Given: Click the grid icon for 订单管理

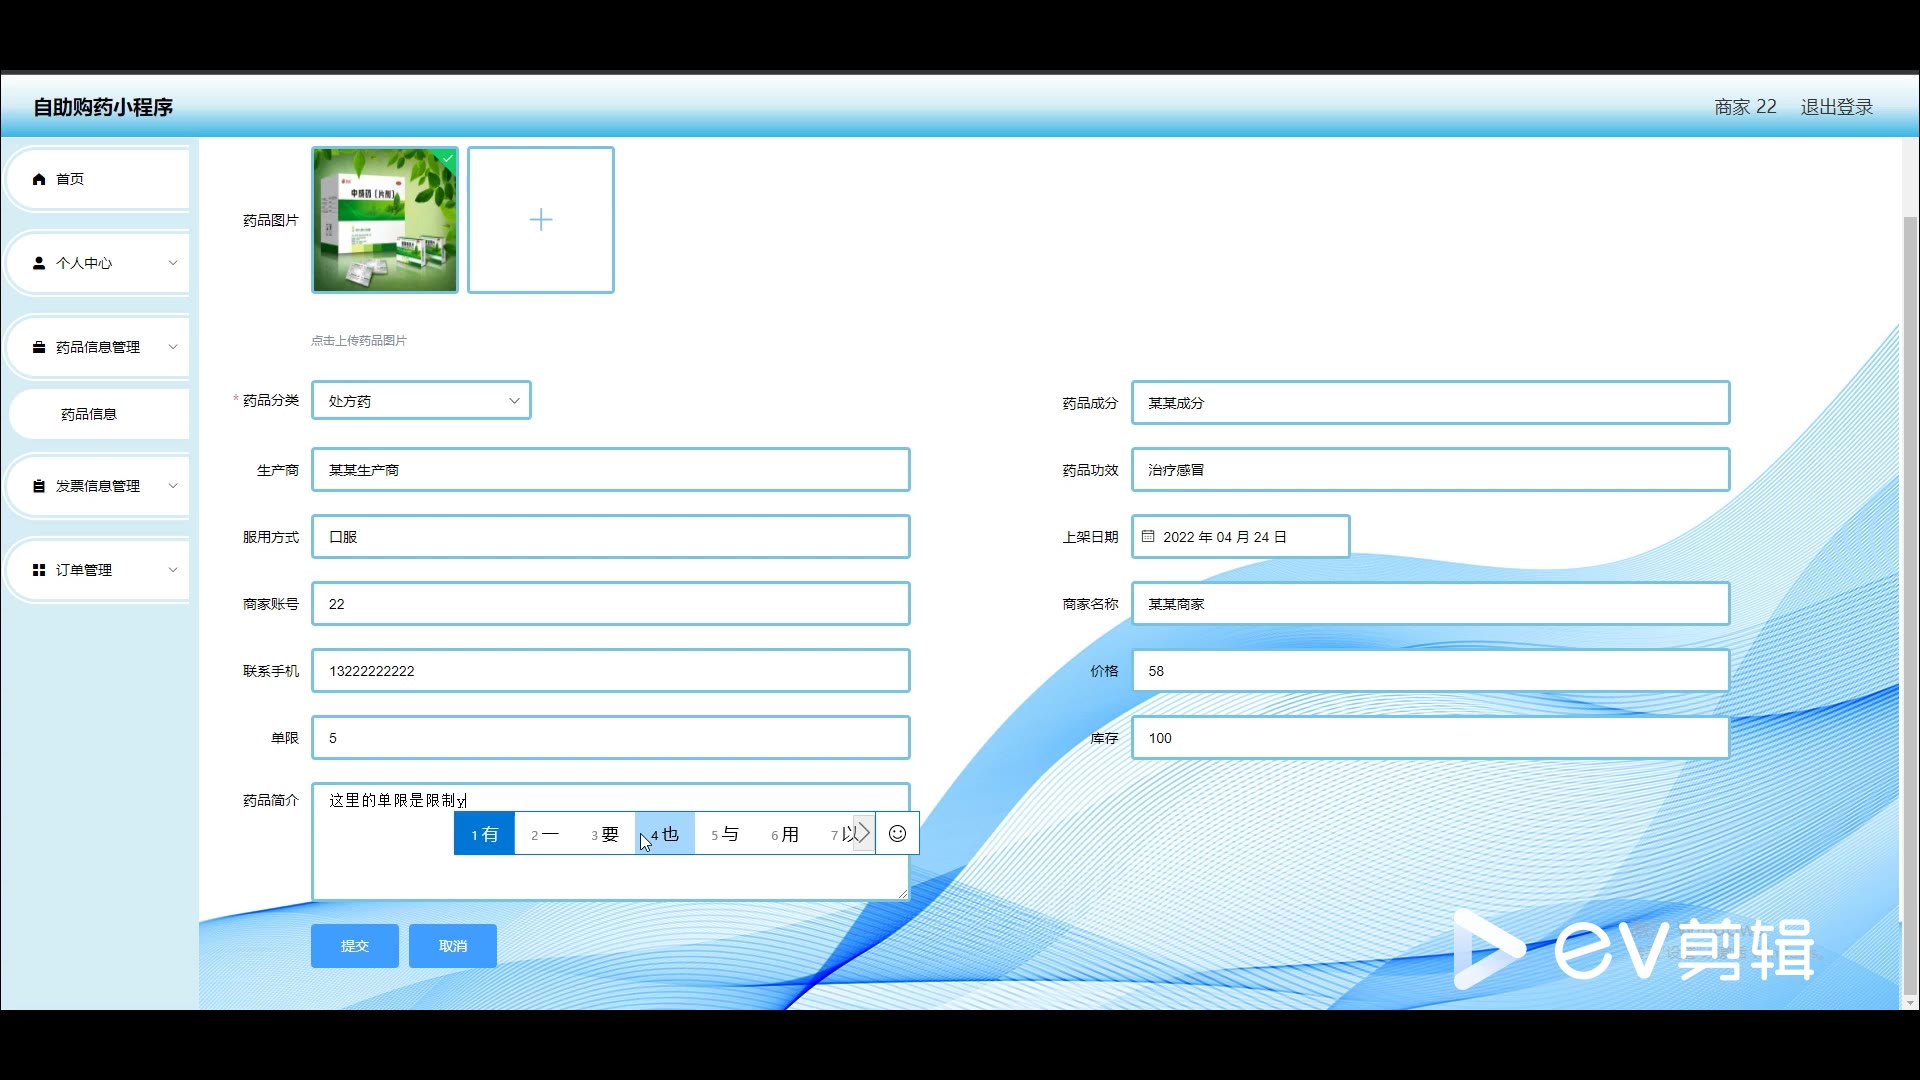Looking at the screenshot, I should pyautogui.click(x=39, y=570).
